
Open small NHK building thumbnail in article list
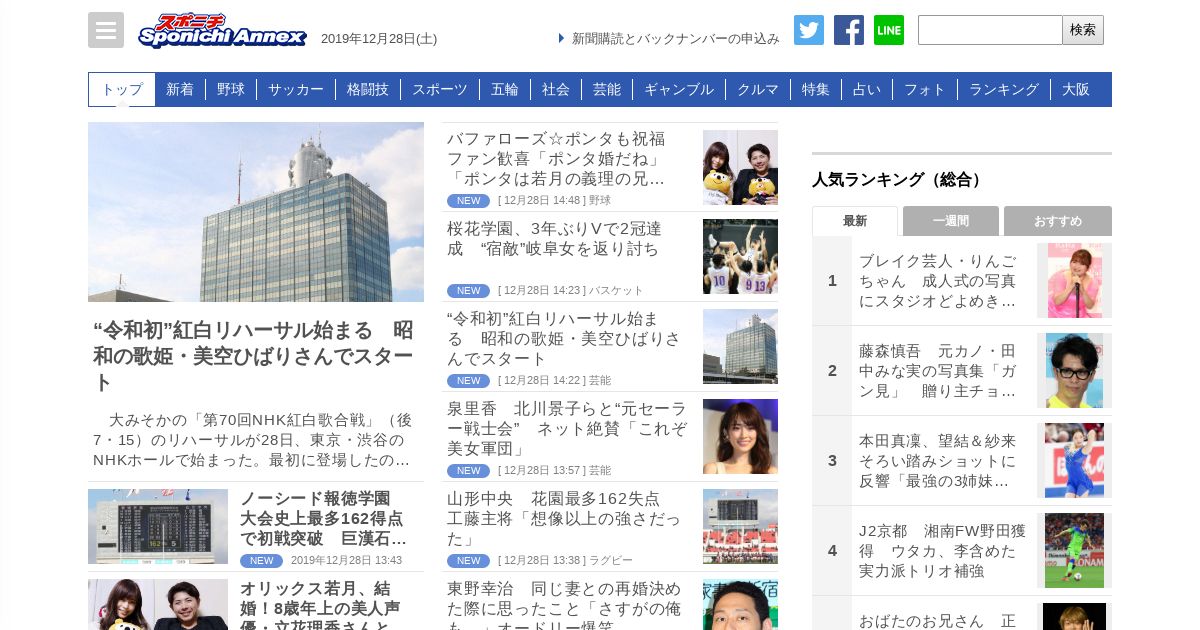click(x=740, y=347)
